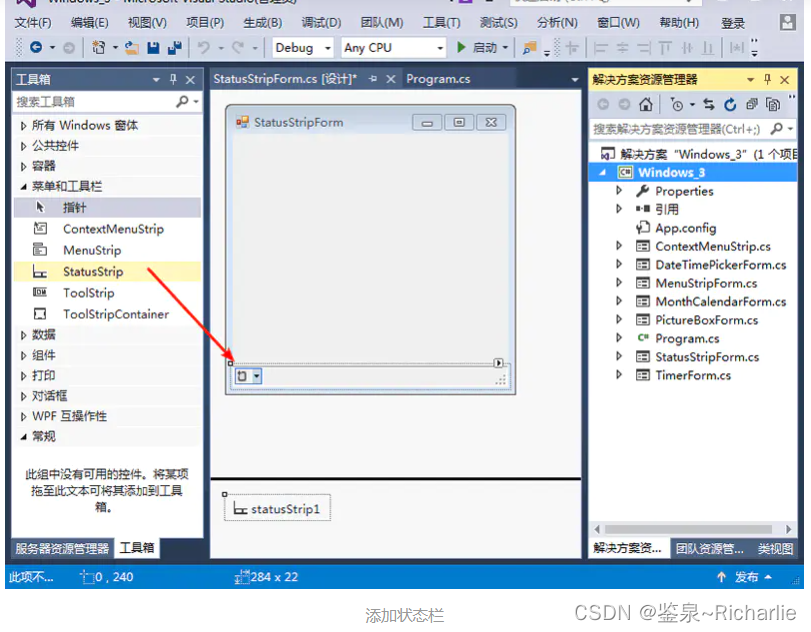Open the 生成(B) menu
This screenshot has height=632, width=811.
point(263,23)
